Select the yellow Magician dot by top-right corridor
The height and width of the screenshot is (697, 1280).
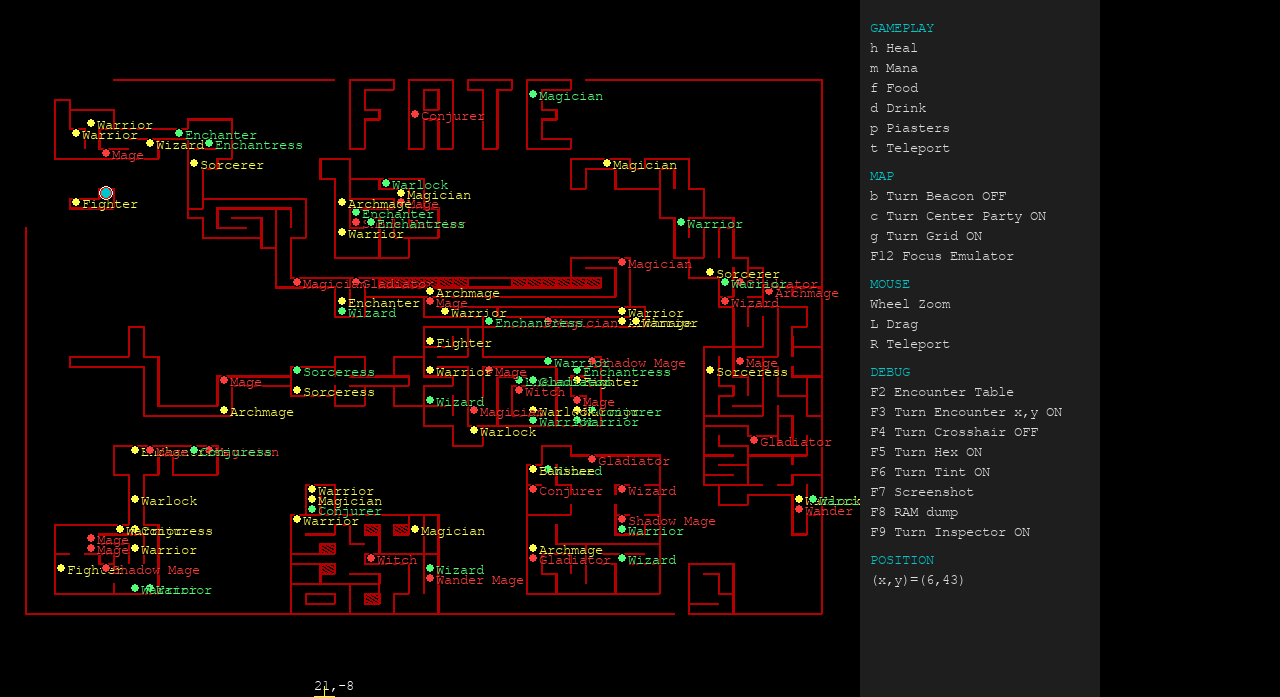(x=607, y=164)
